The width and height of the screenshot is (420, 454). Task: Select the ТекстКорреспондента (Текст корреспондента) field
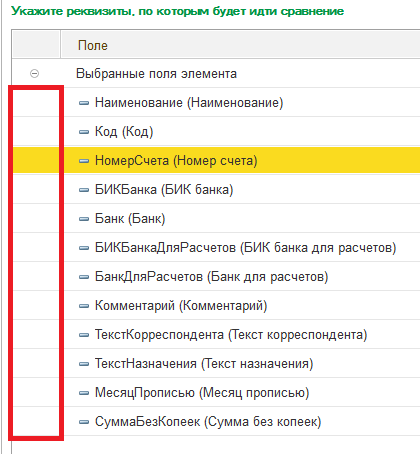pyautogui.click(x=242, y=334)
